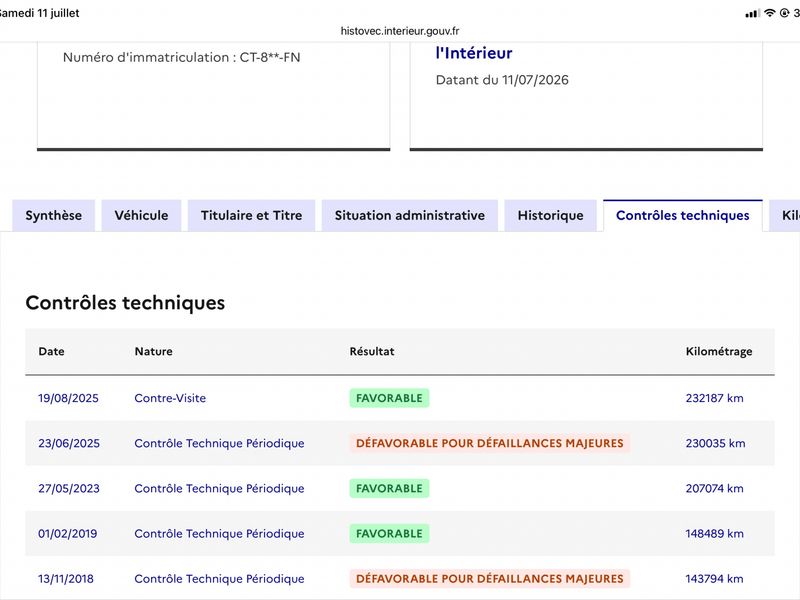800x600 pixels.
Task: Click the Résultat column header
Action: click(372, 351)
